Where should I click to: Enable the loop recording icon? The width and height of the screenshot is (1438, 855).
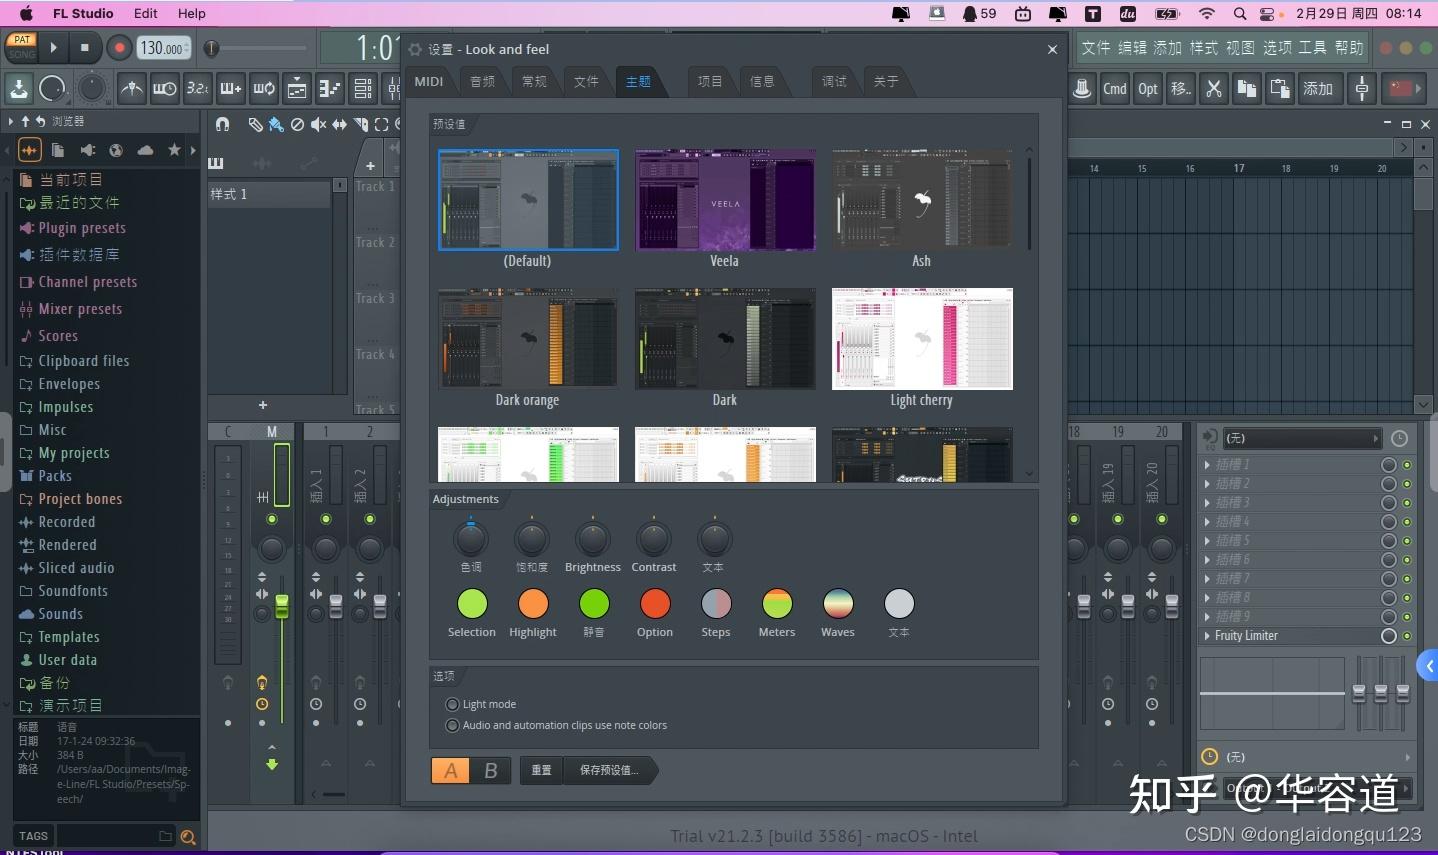click(x=263, y=88)
